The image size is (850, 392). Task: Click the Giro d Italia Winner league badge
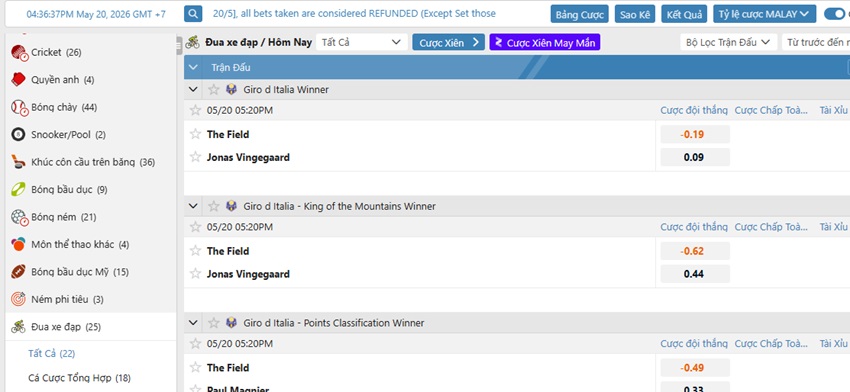pos(231,89)
